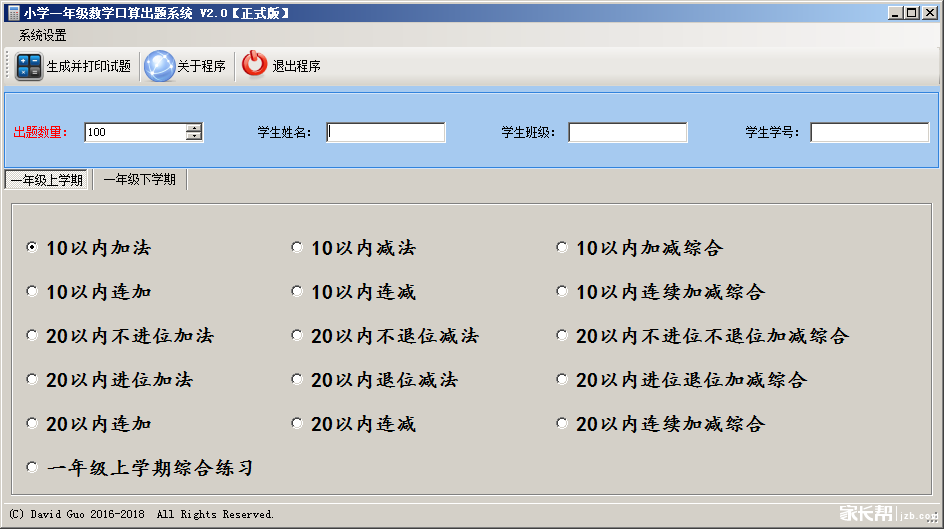The image size is (944, 529).
Task: Select the 20以内进位加法 radio button
Action: tap(32, 379)
